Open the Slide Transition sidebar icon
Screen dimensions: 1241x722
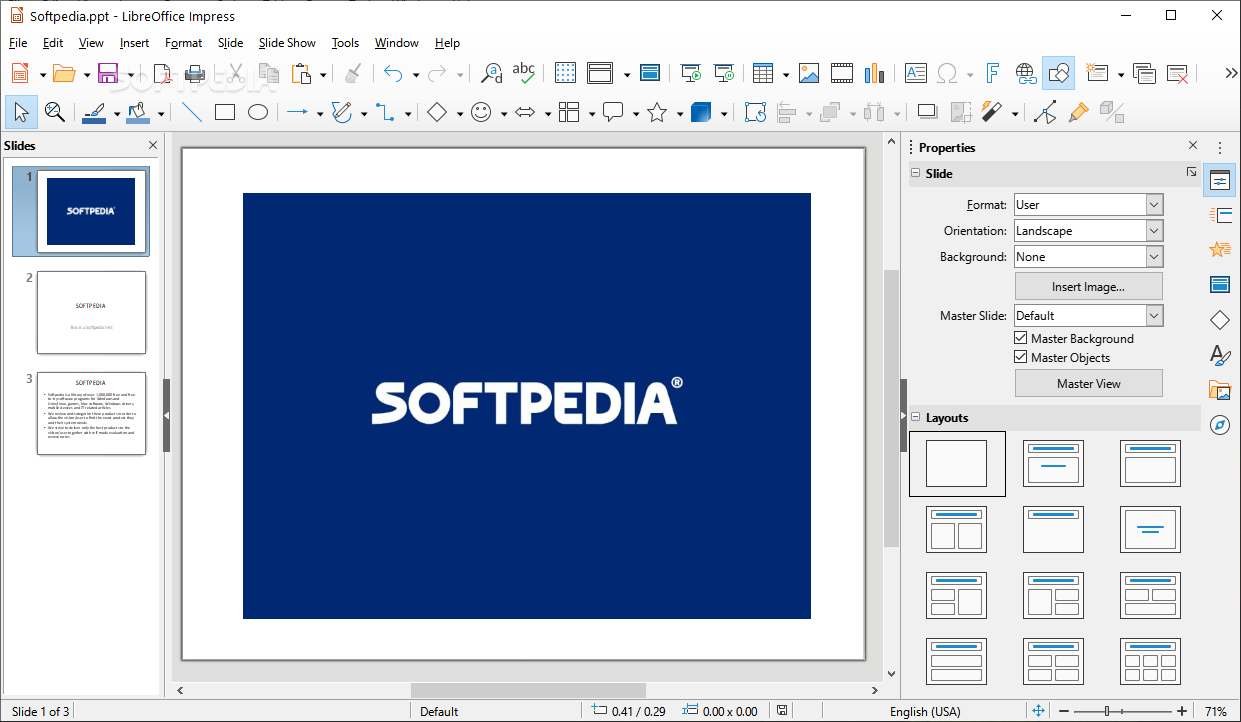[1220, 215]
